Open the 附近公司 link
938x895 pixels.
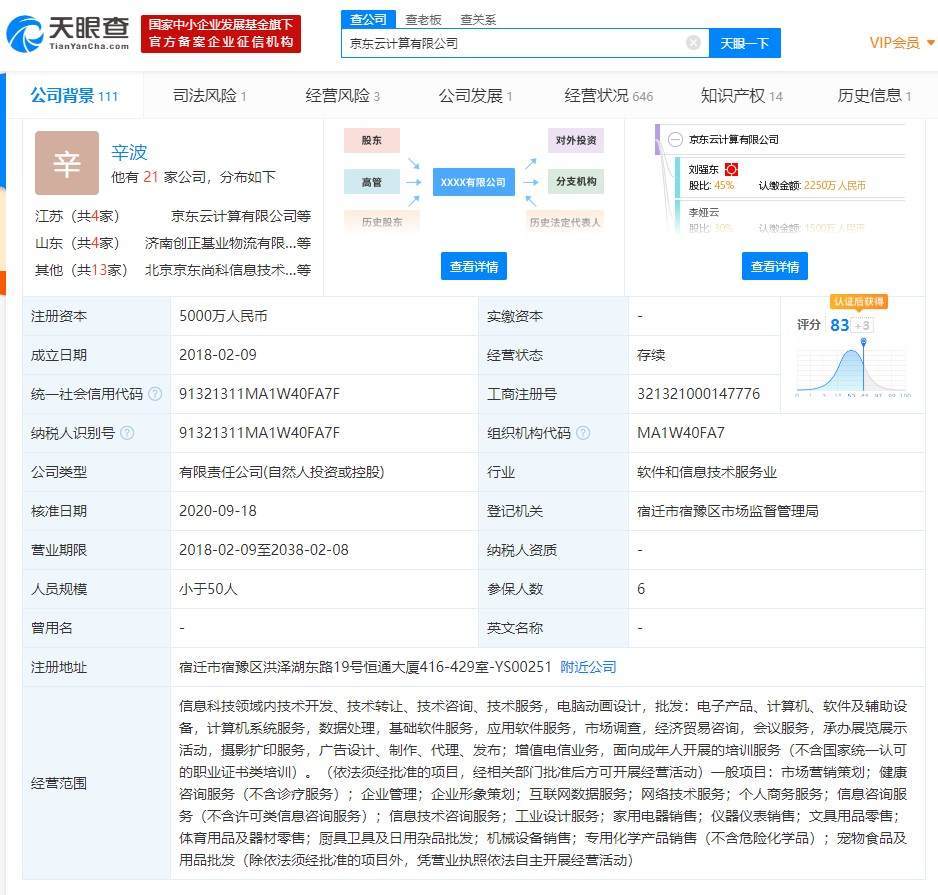pyautogui.click(x=588, y=667)
